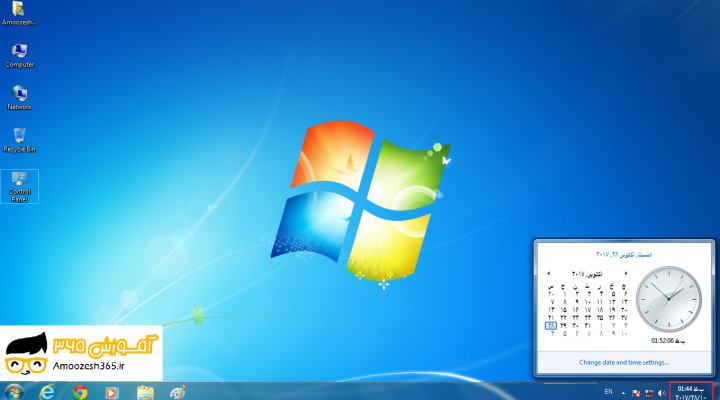This screenshot has width=720, height=400.
Task: Go to previous month in calendar
Action: pyautogui.click(x=548, y=273)
